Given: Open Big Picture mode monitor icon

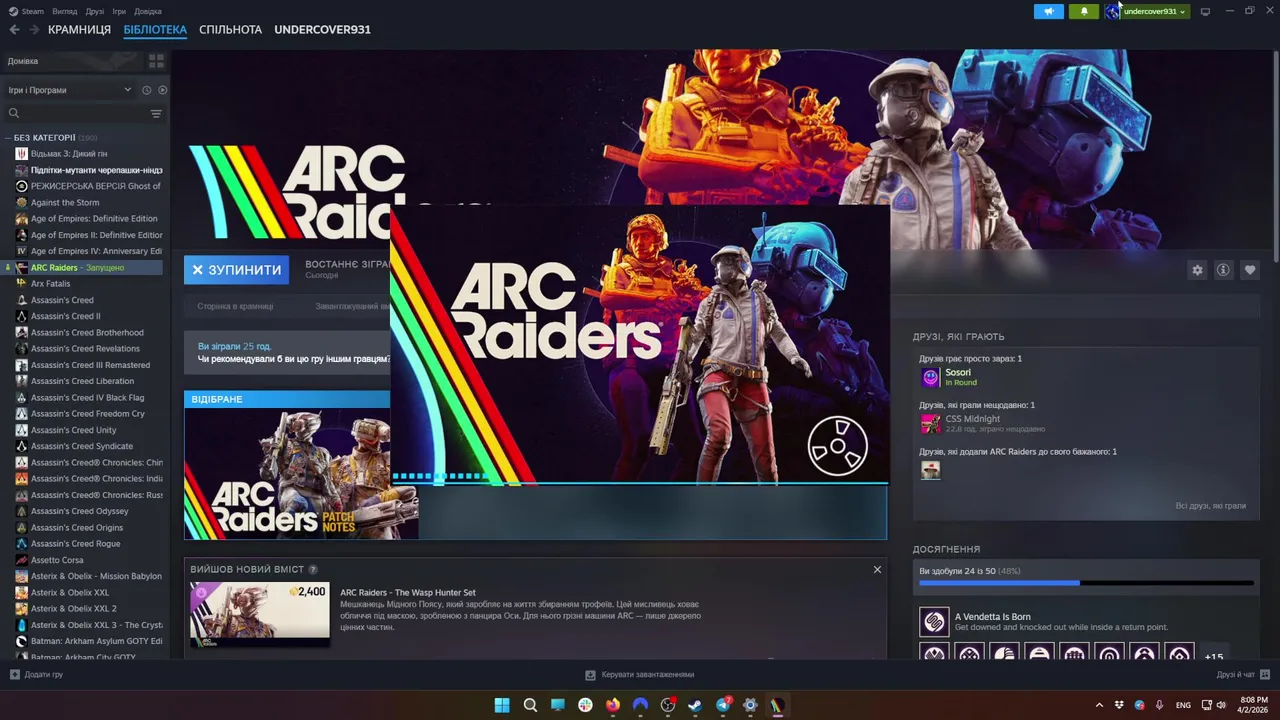Looking at the screenshot, I should point(1205,11).
